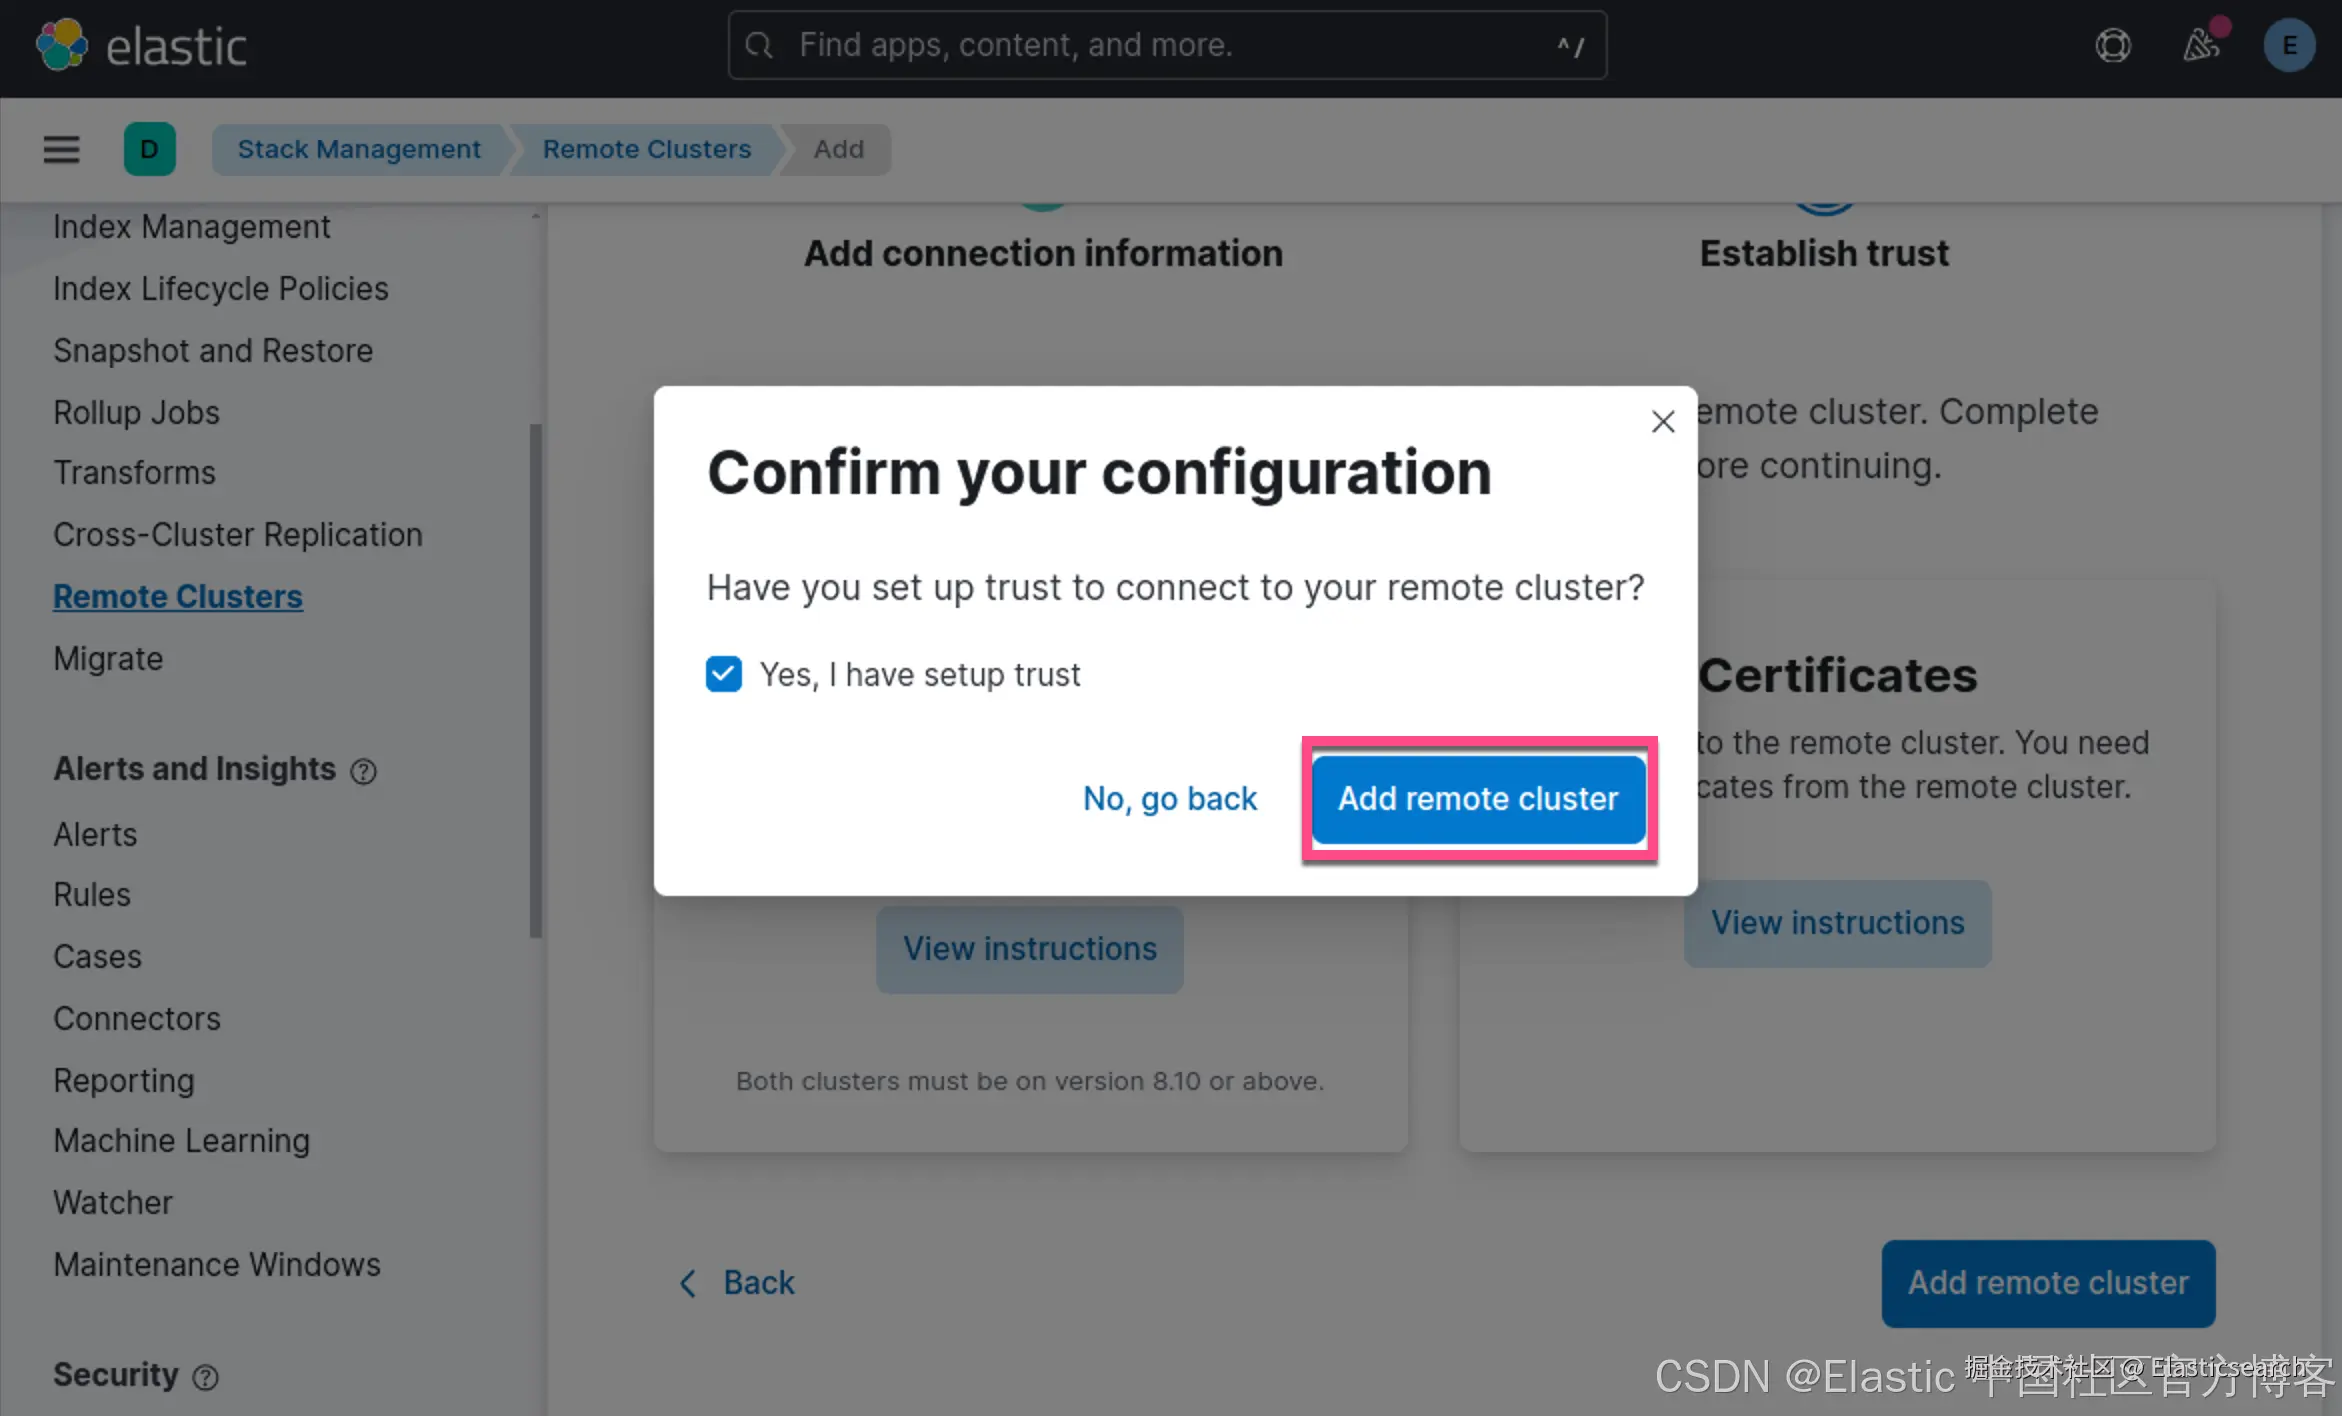Open user avatar E menu
This screenshot has width=2342, height=1416.
tap(2288, 46)
